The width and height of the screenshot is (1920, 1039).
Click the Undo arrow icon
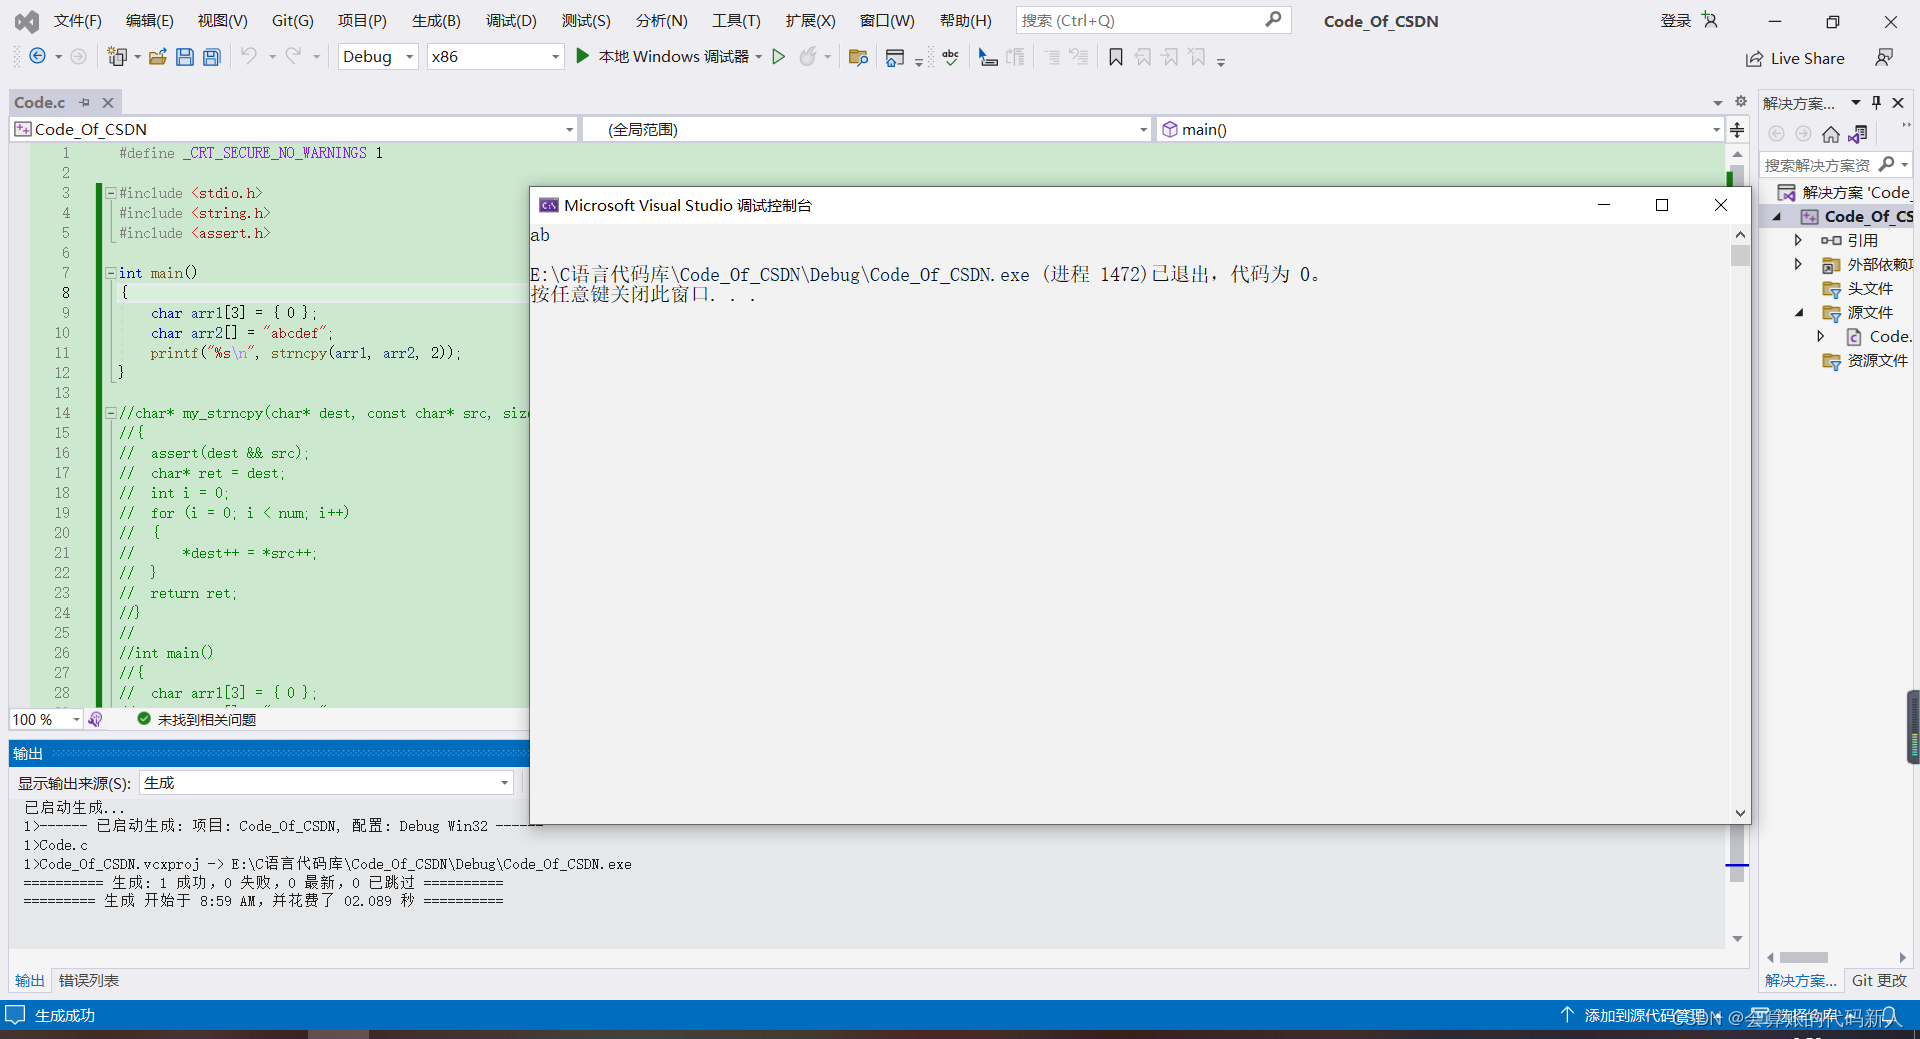pyautogui.click(x=248, y=57)
